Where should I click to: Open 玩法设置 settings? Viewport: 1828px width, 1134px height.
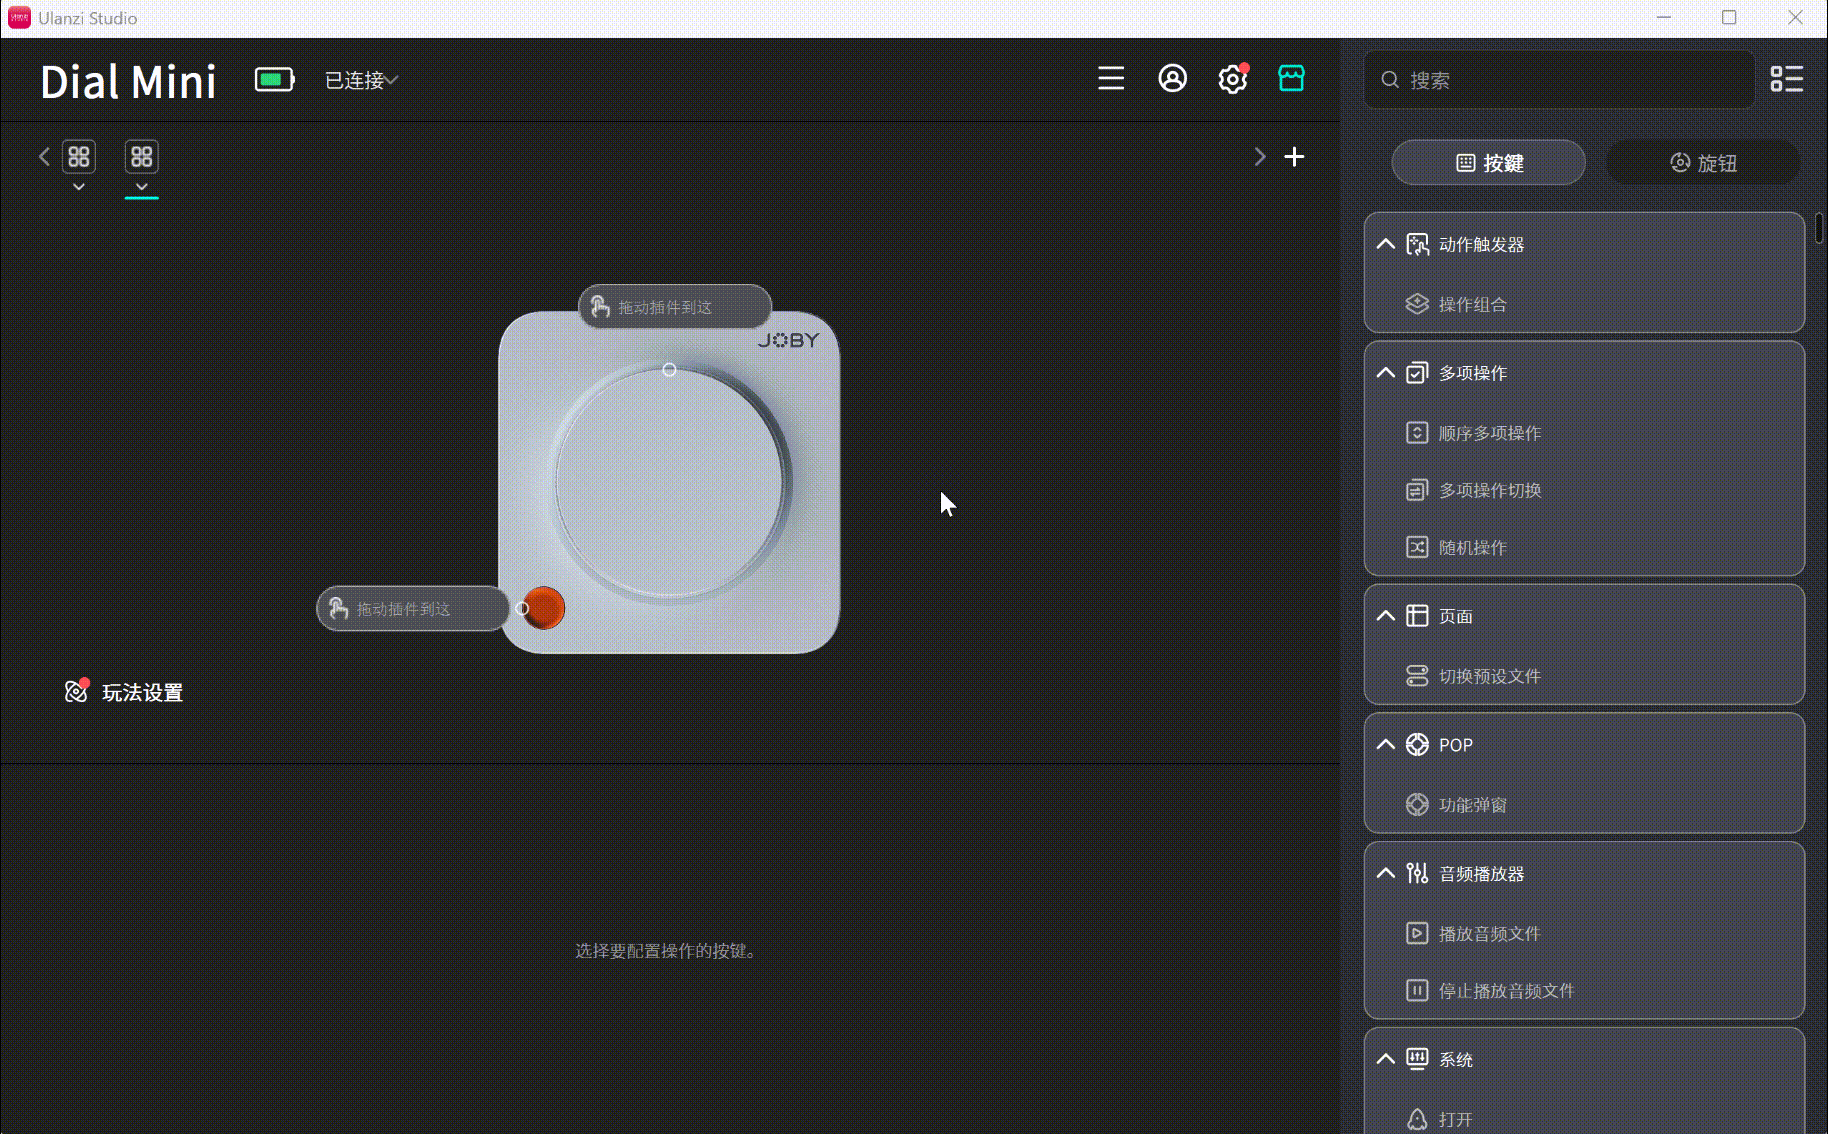point(124,692)
